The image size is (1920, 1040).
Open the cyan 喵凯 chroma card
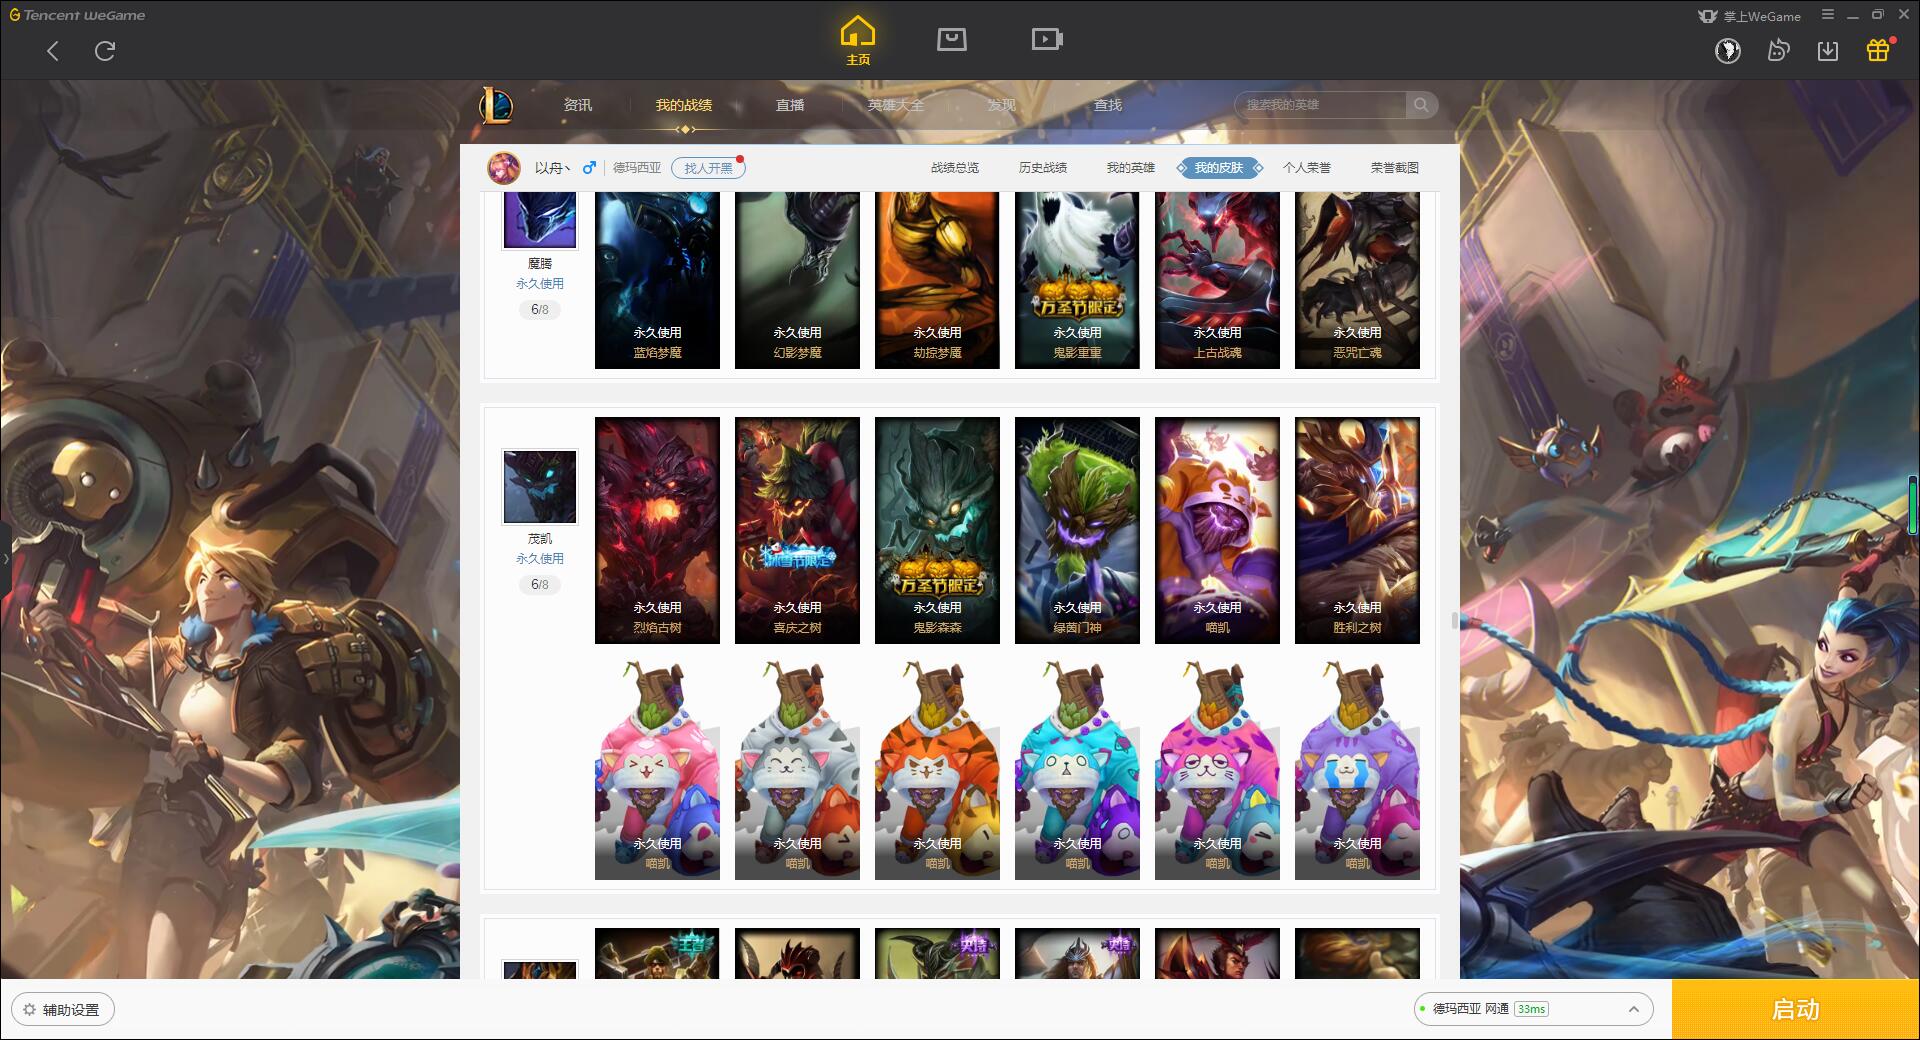click(1077, 769)
